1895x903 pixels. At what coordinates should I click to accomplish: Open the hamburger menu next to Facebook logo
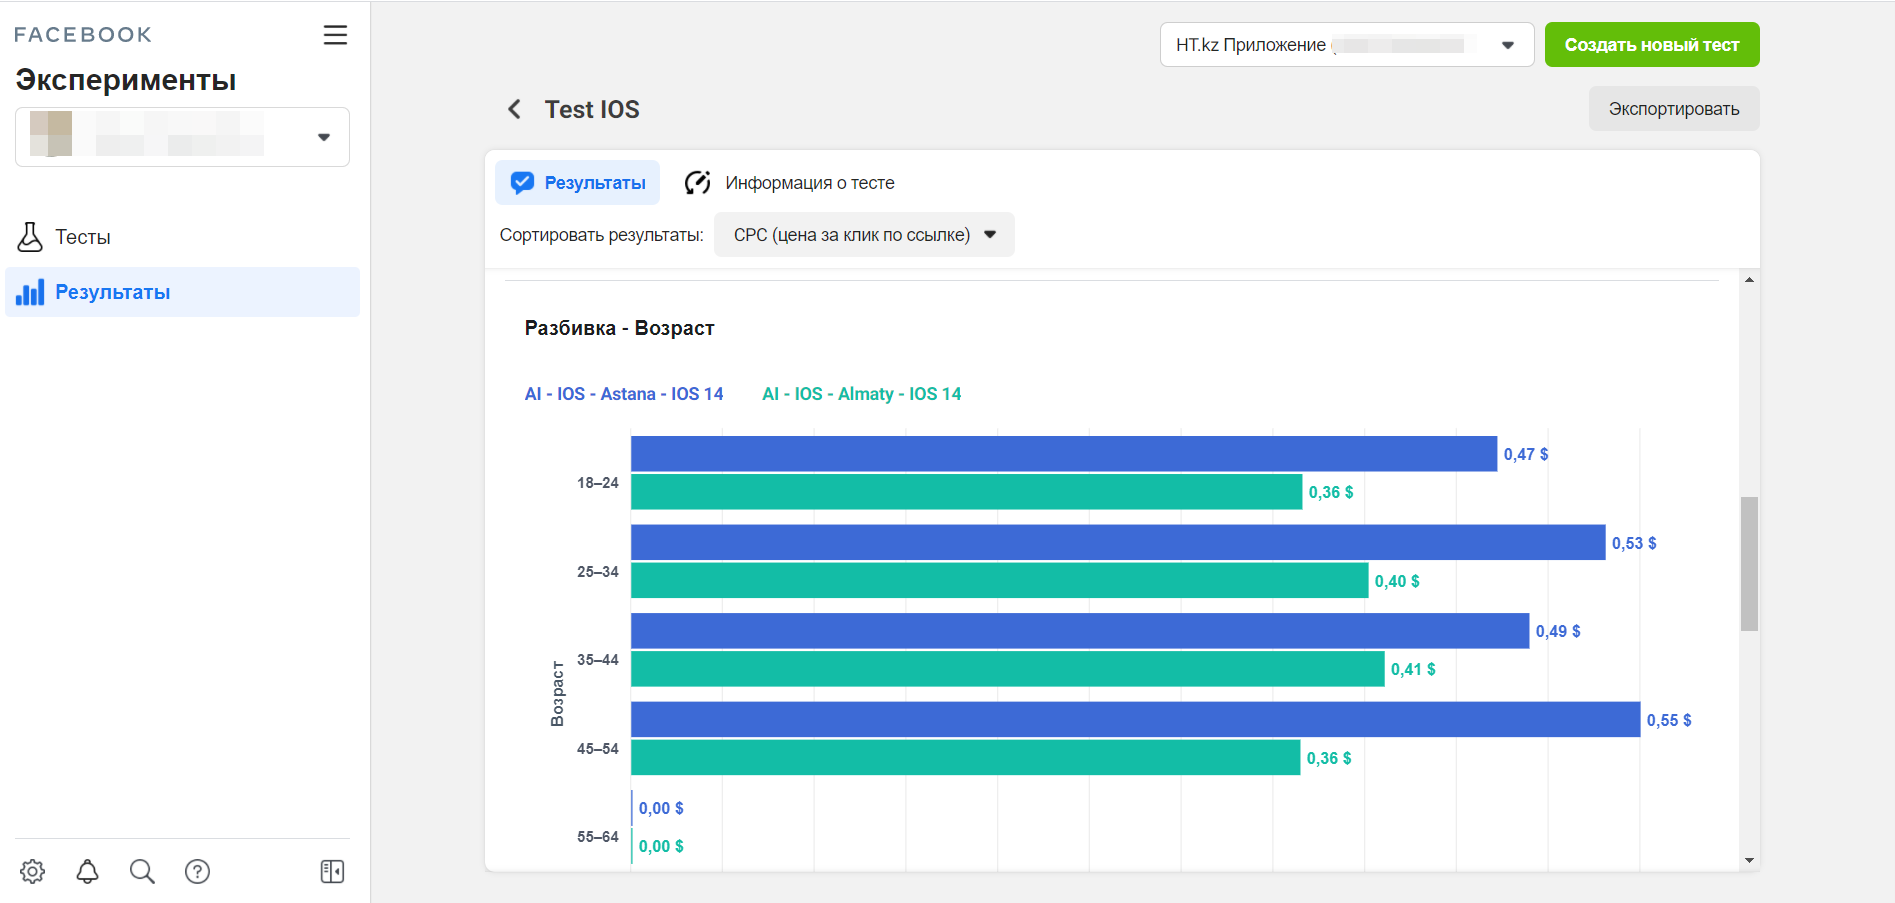click(335, 35)
